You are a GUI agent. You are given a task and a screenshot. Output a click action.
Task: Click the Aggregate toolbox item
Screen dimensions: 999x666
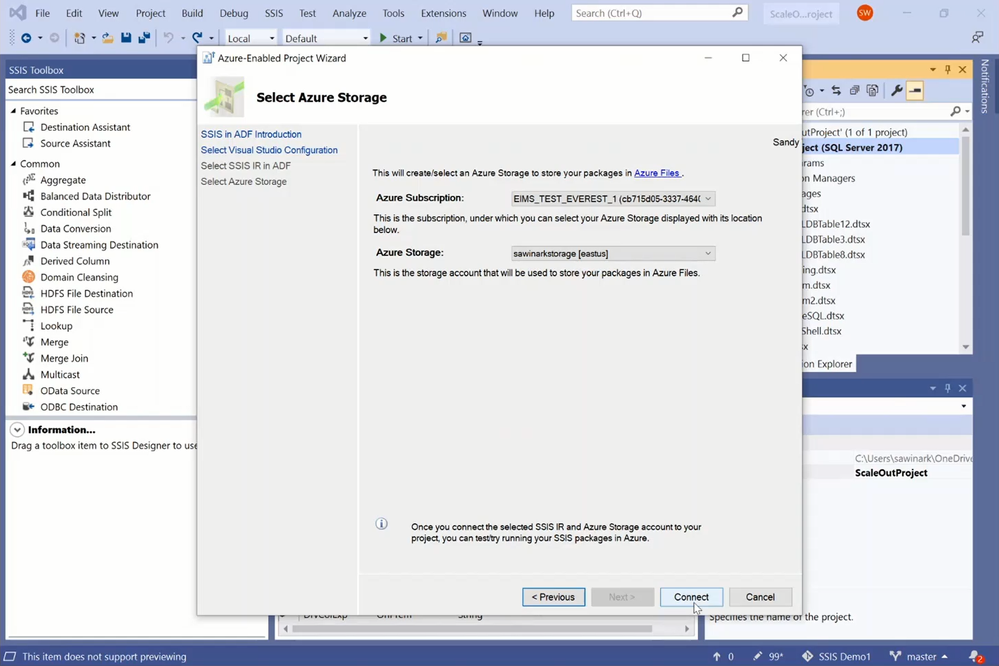coord(62,180)
